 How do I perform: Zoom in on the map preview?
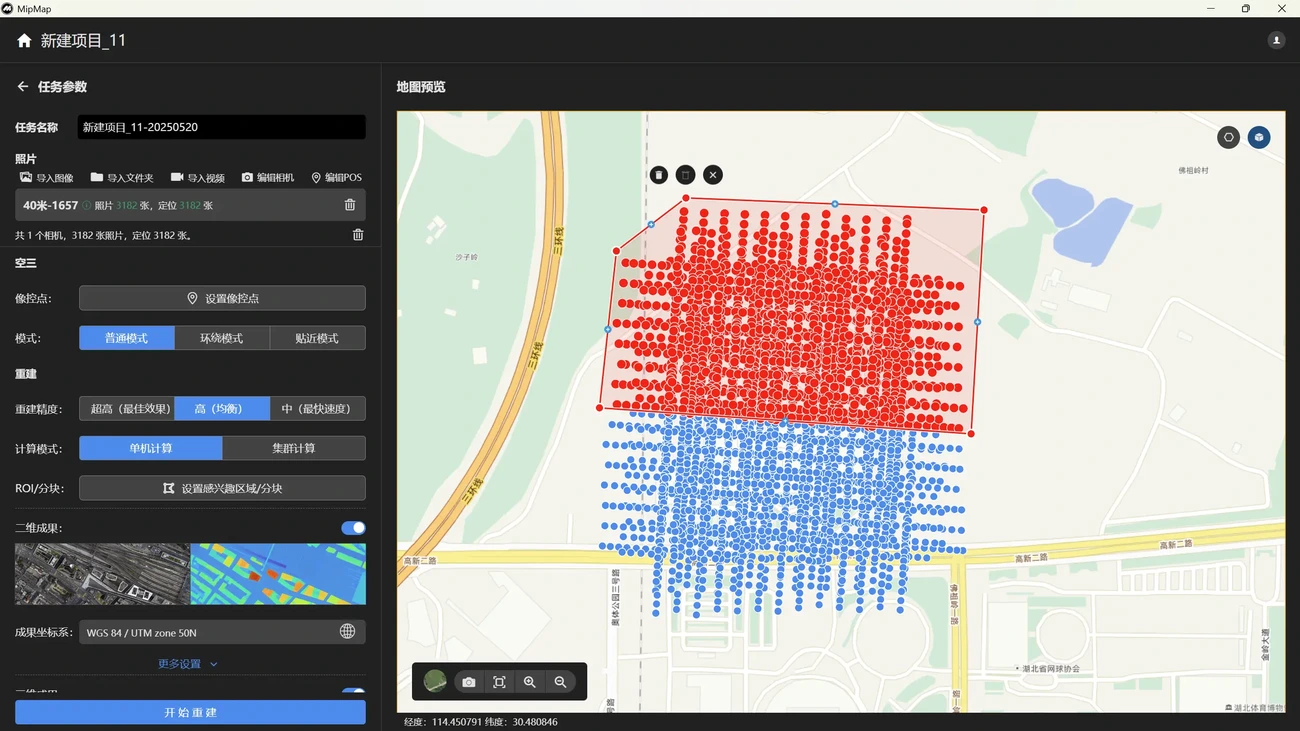529,682
